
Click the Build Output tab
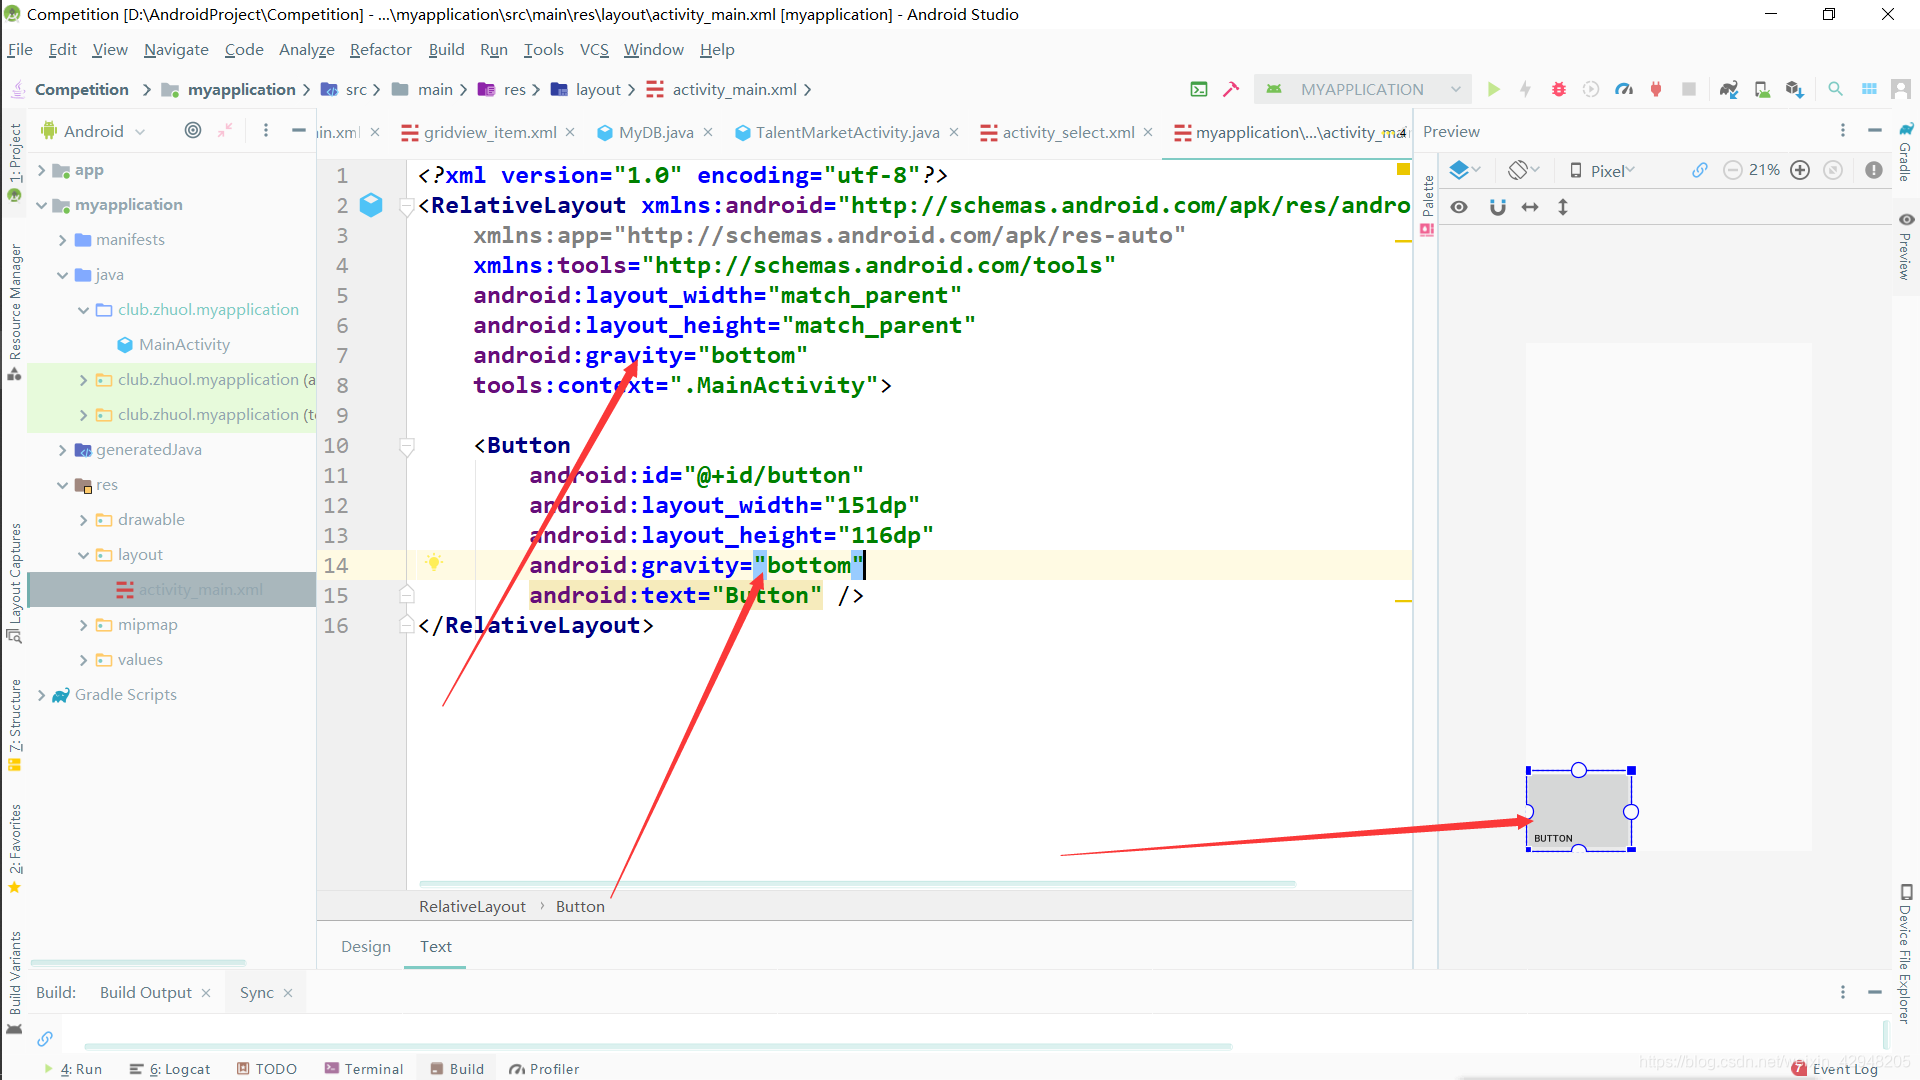pyautogui.click(x=145, y=992)
